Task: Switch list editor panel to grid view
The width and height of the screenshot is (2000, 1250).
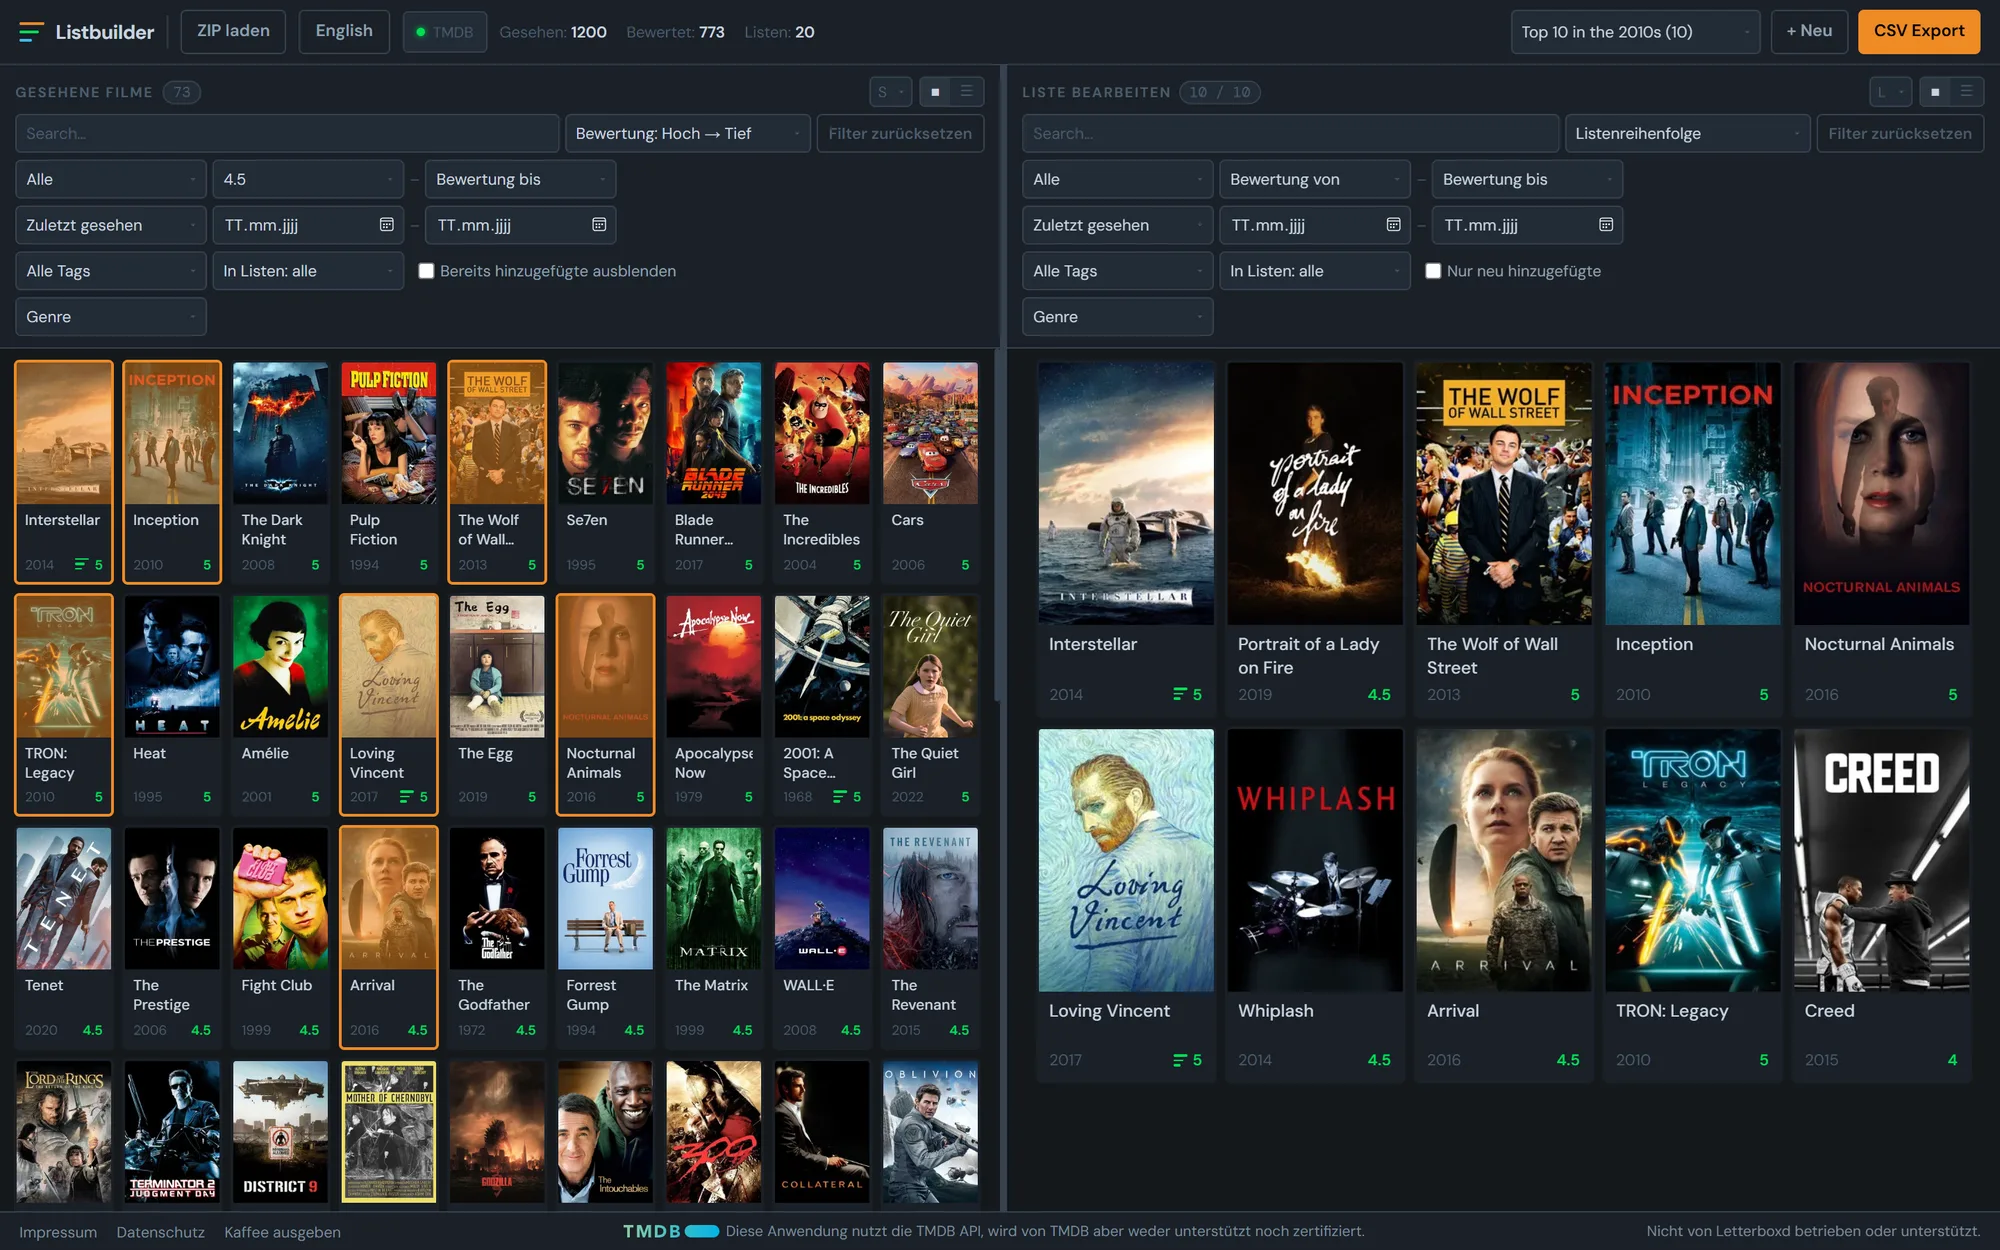Action: click(x=1935, y=92)
